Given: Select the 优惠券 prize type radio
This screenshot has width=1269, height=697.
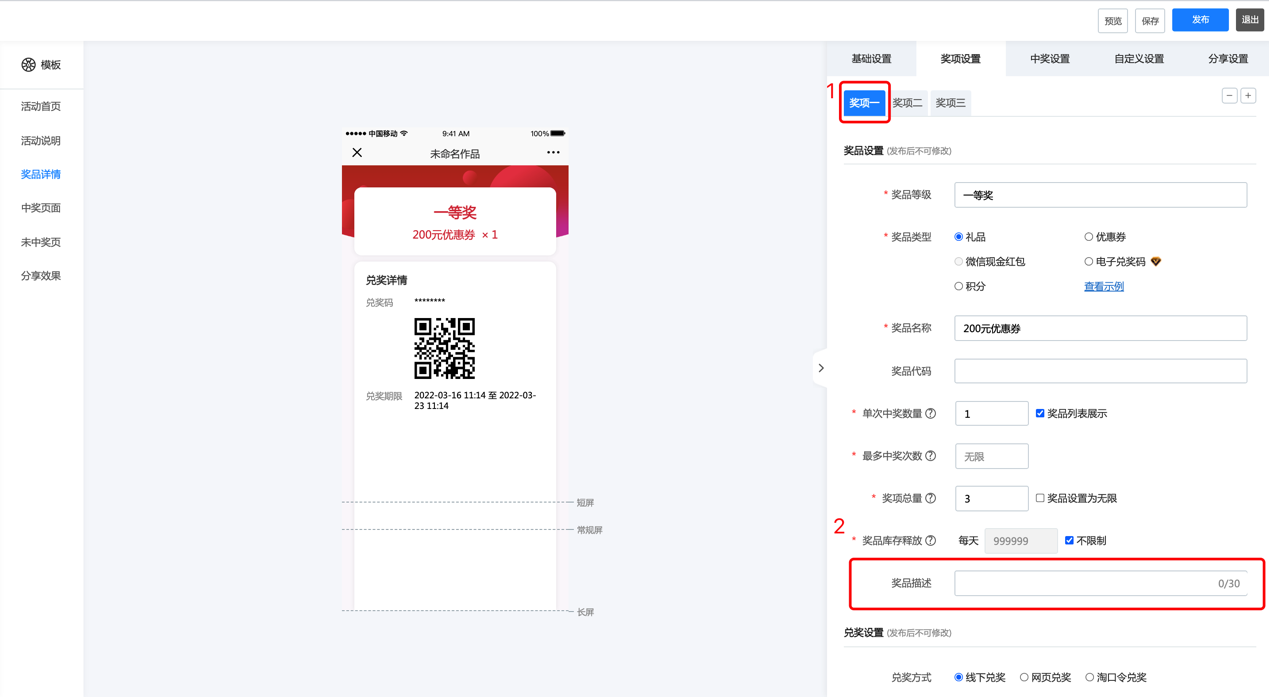Looking at the screenshot, I should coord(1089,237).
